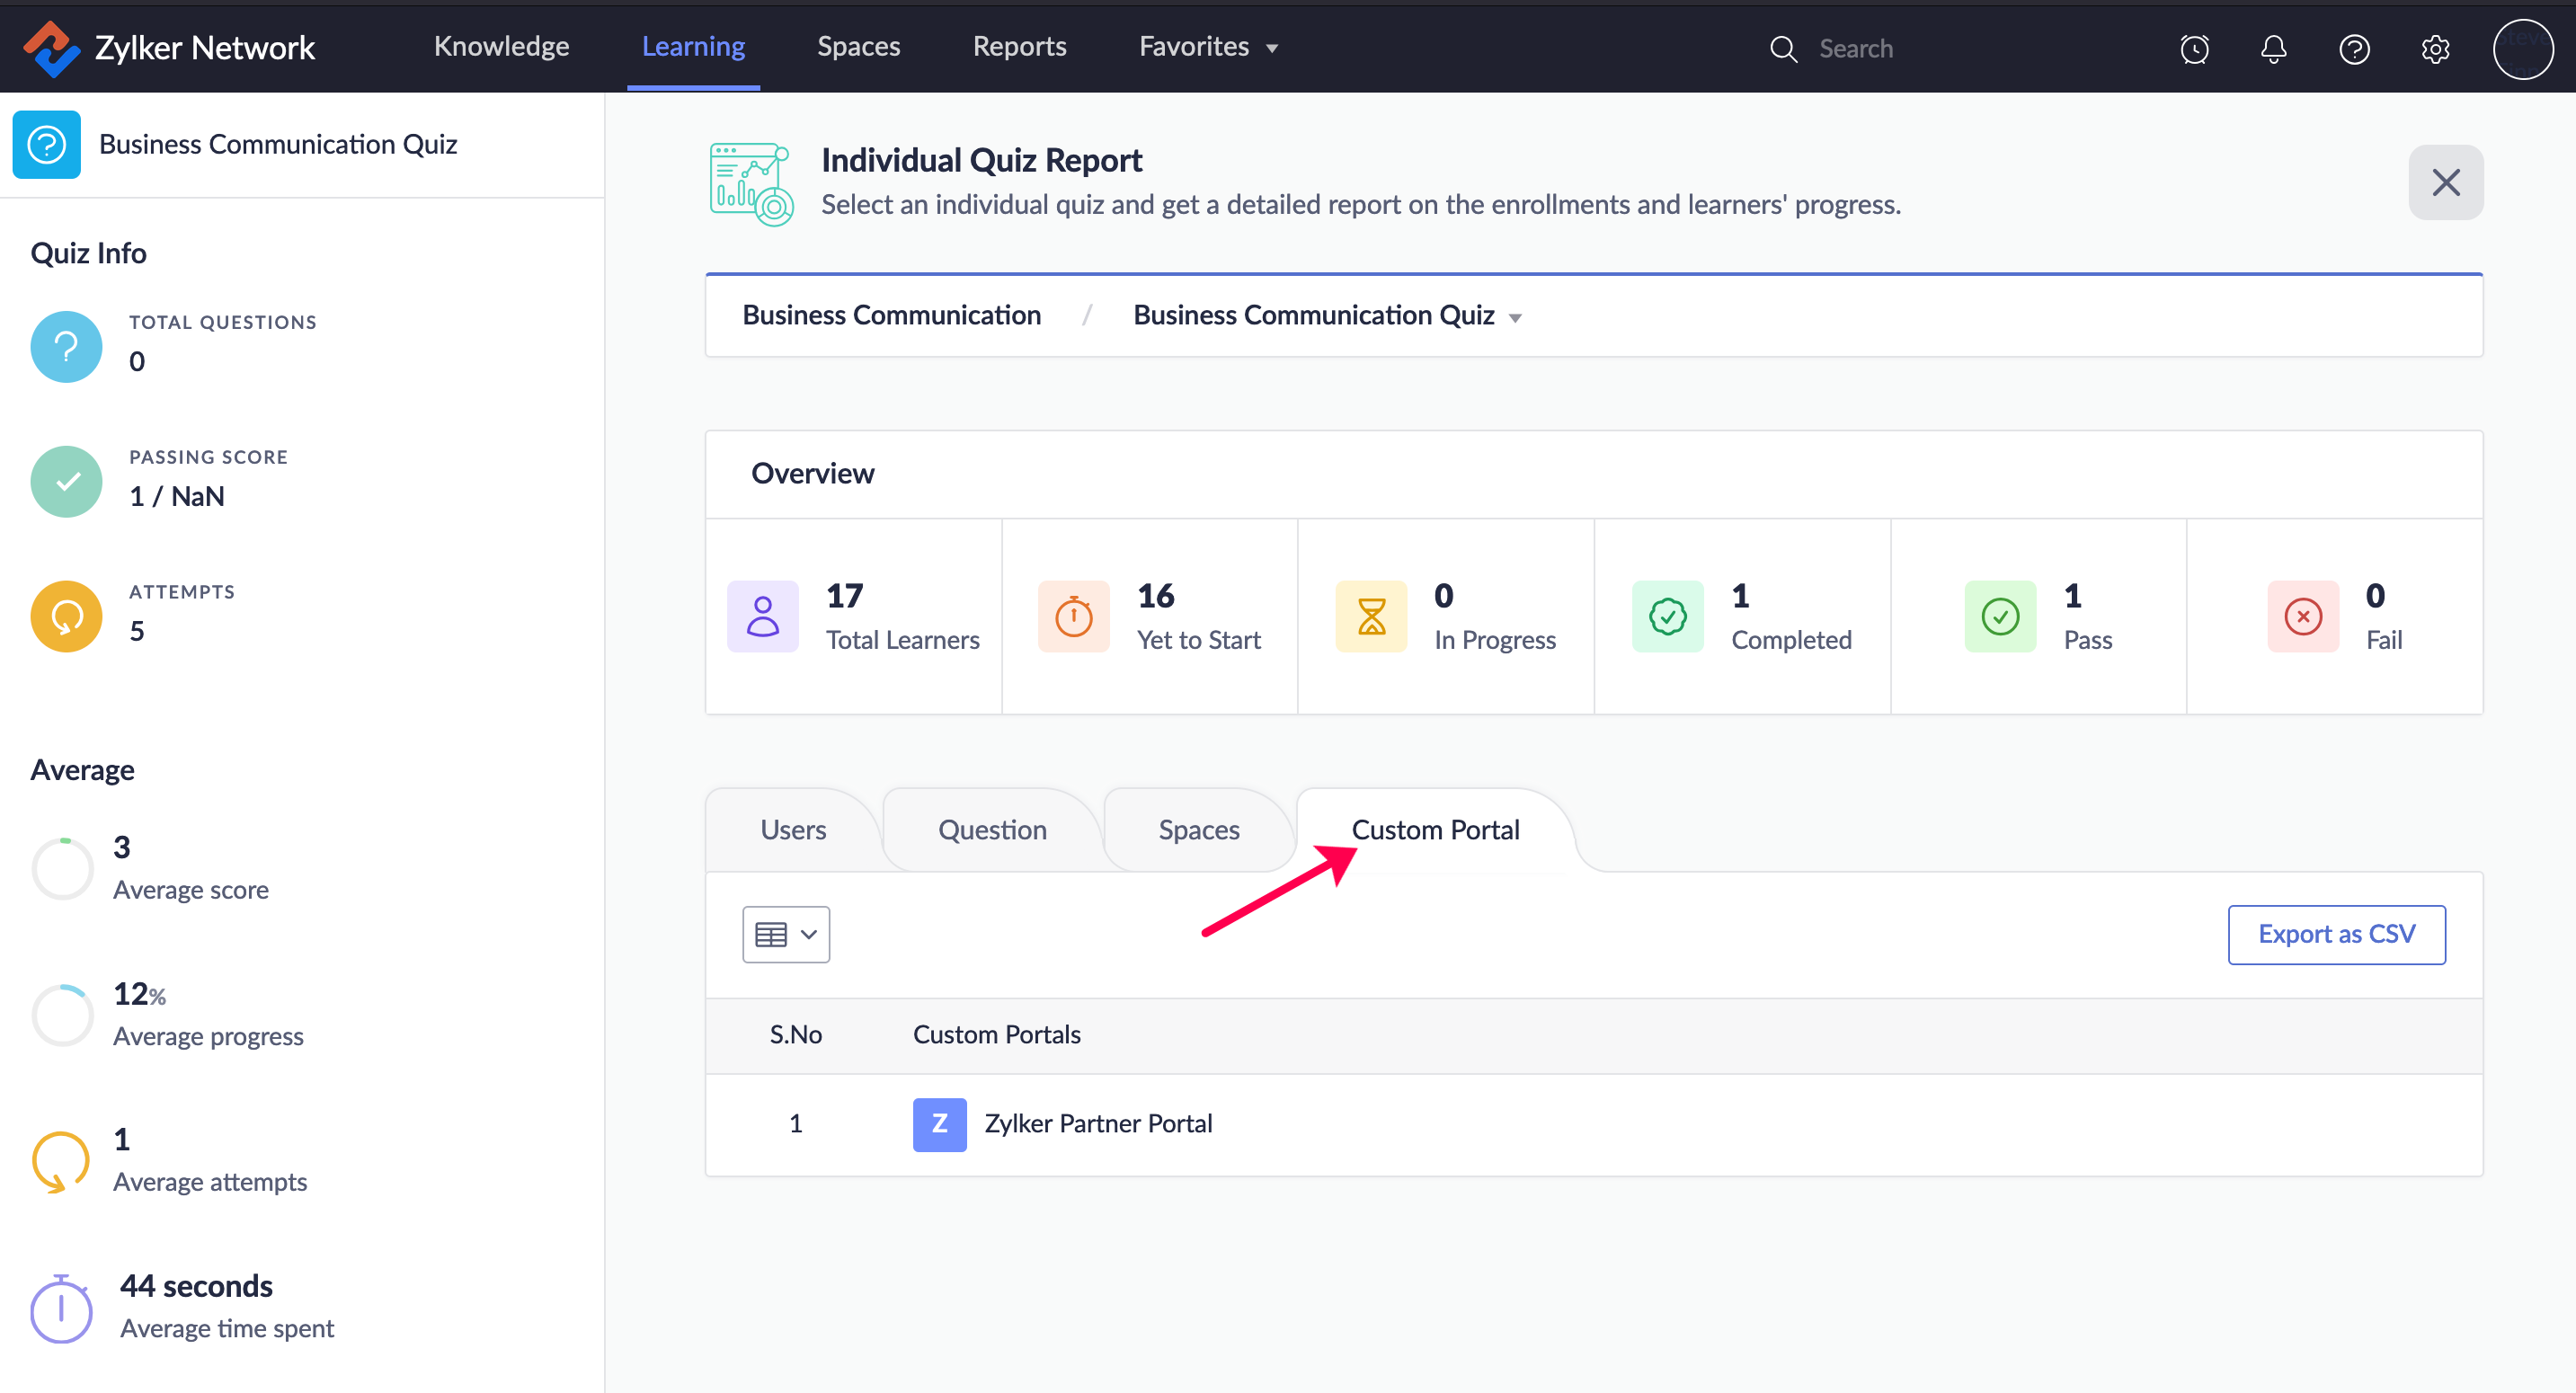Open the table view options dropdown
Image resolution: width=2576 pixels, height=1393 pixels.
[x=786, y=934]
